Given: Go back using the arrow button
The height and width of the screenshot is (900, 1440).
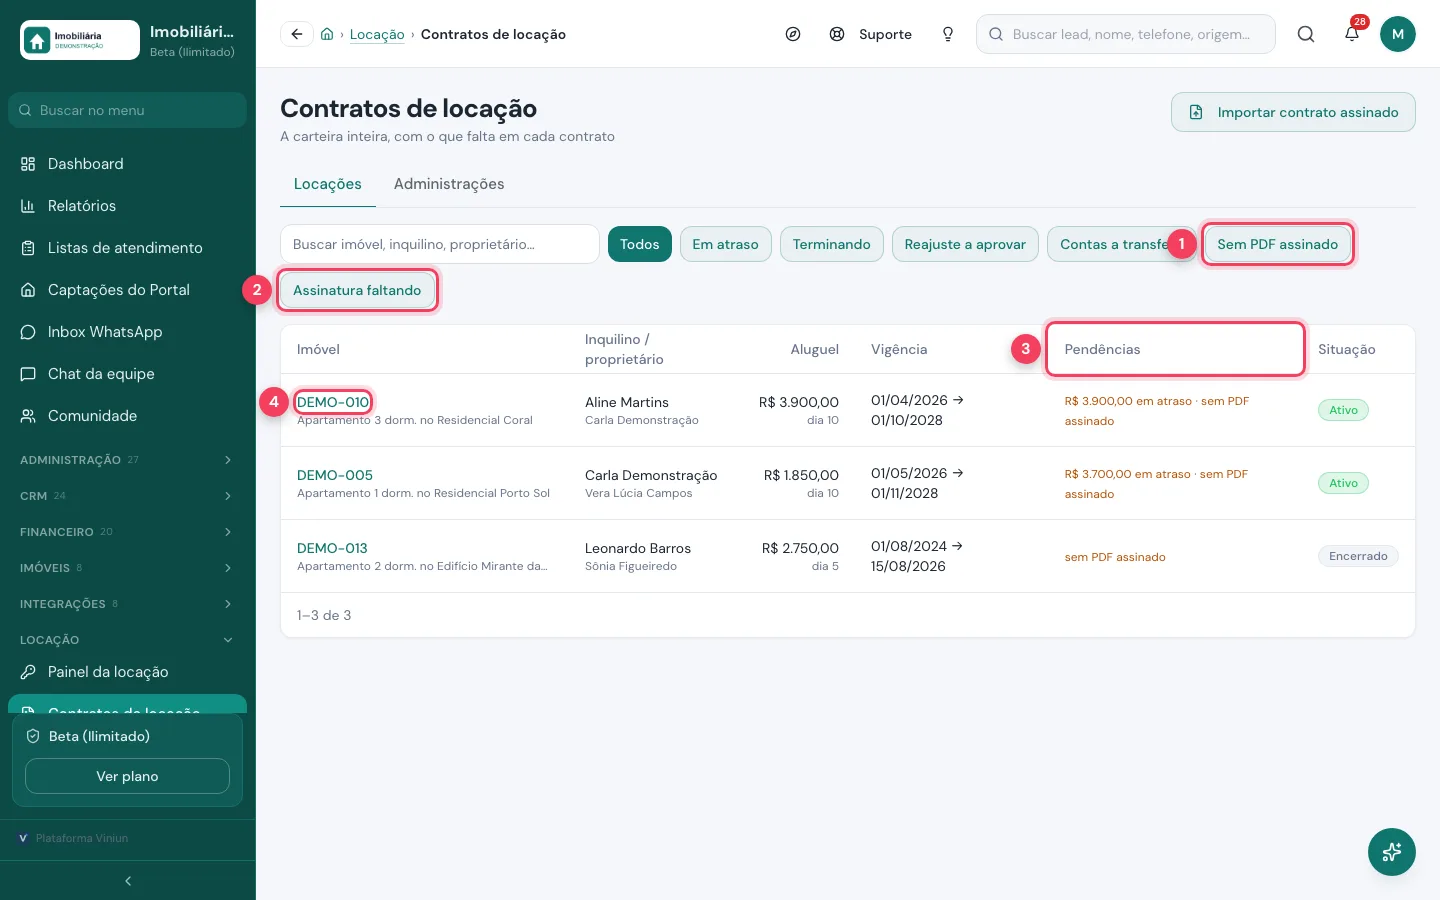Looking at the screenshot, I should [x=296, y=34].
